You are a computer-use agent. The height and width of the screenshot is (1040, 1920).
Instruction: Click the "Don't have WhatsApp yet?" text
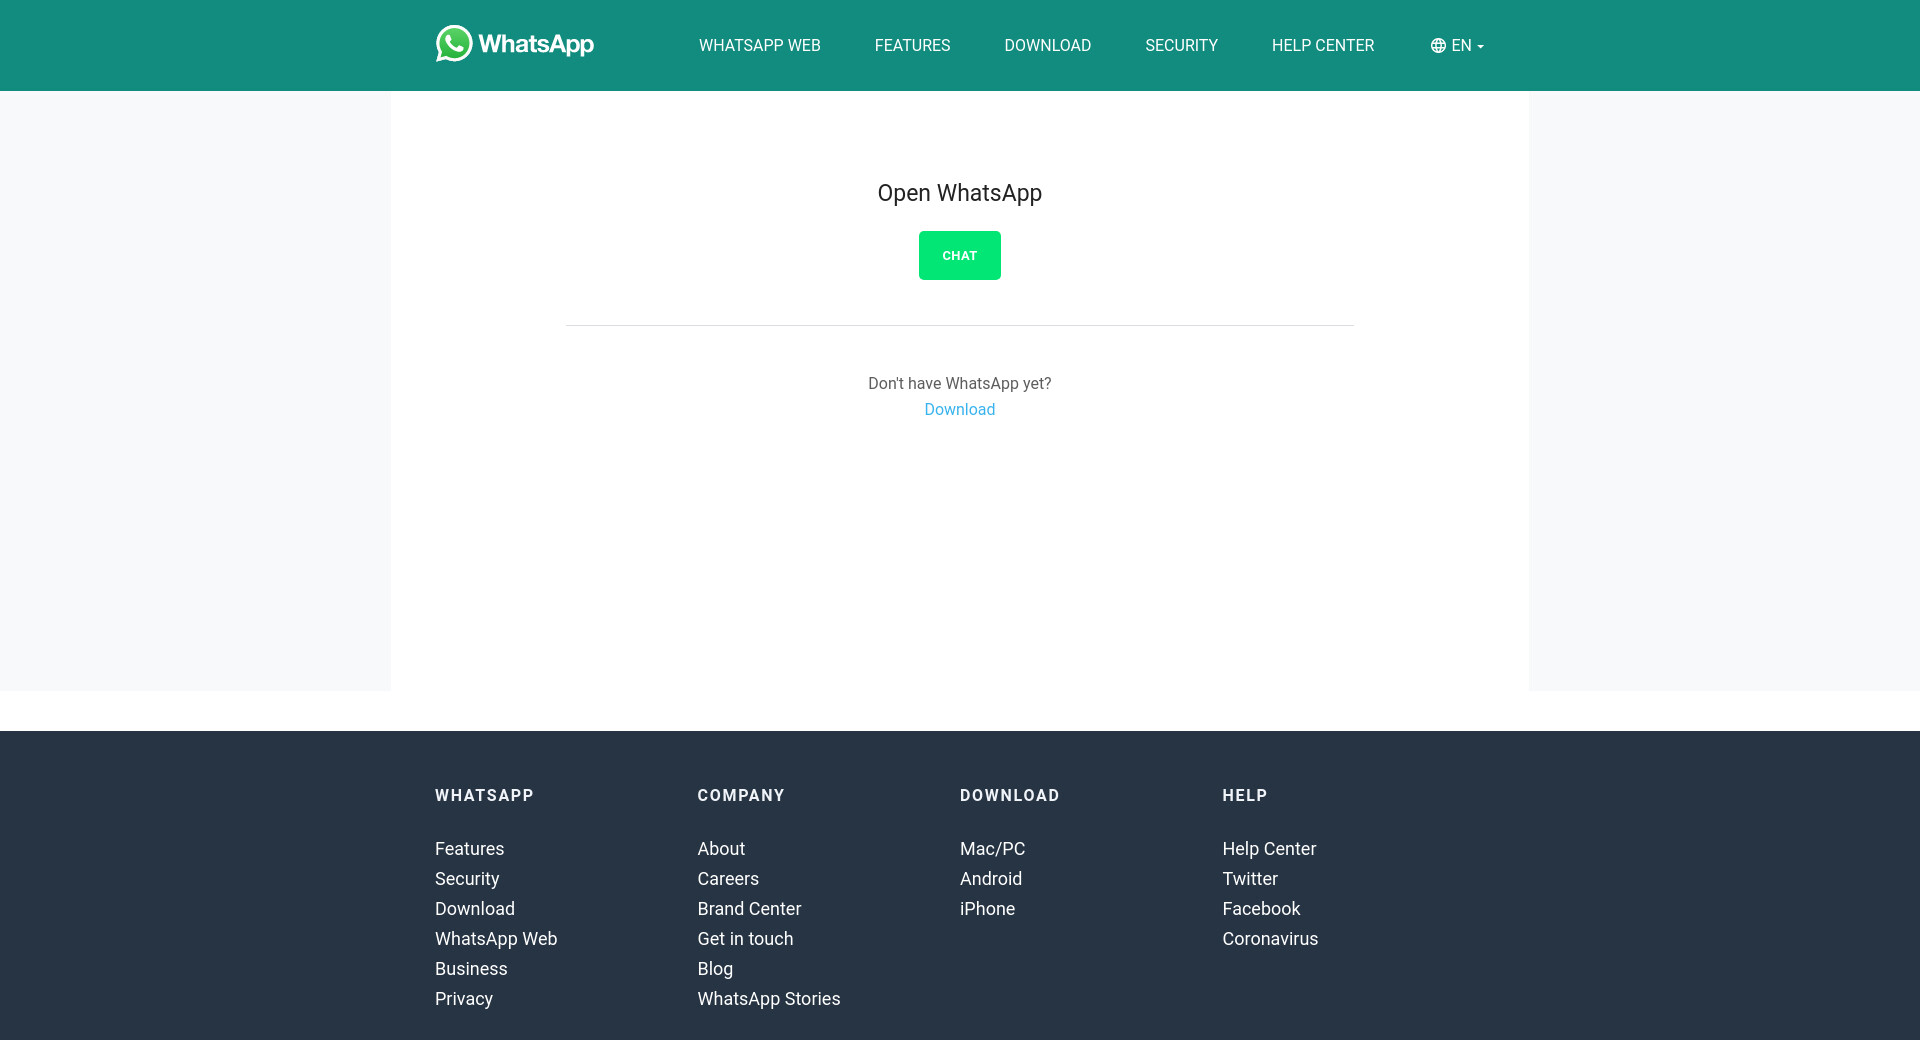tap(960, 384)
